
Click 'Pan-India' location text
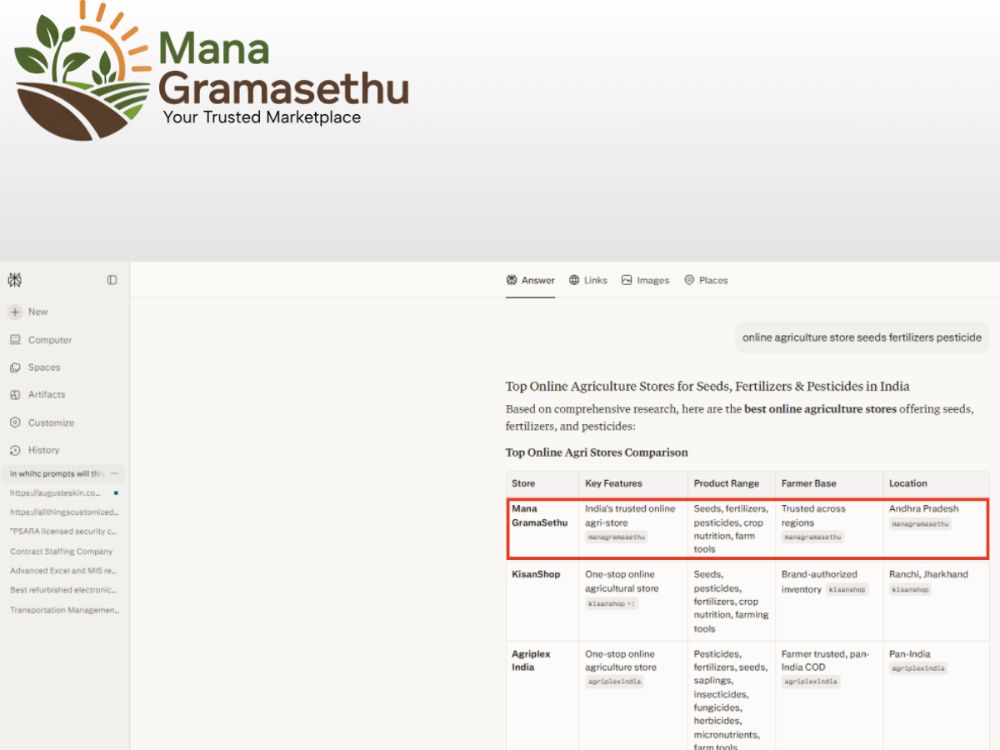tap(909, 654)
